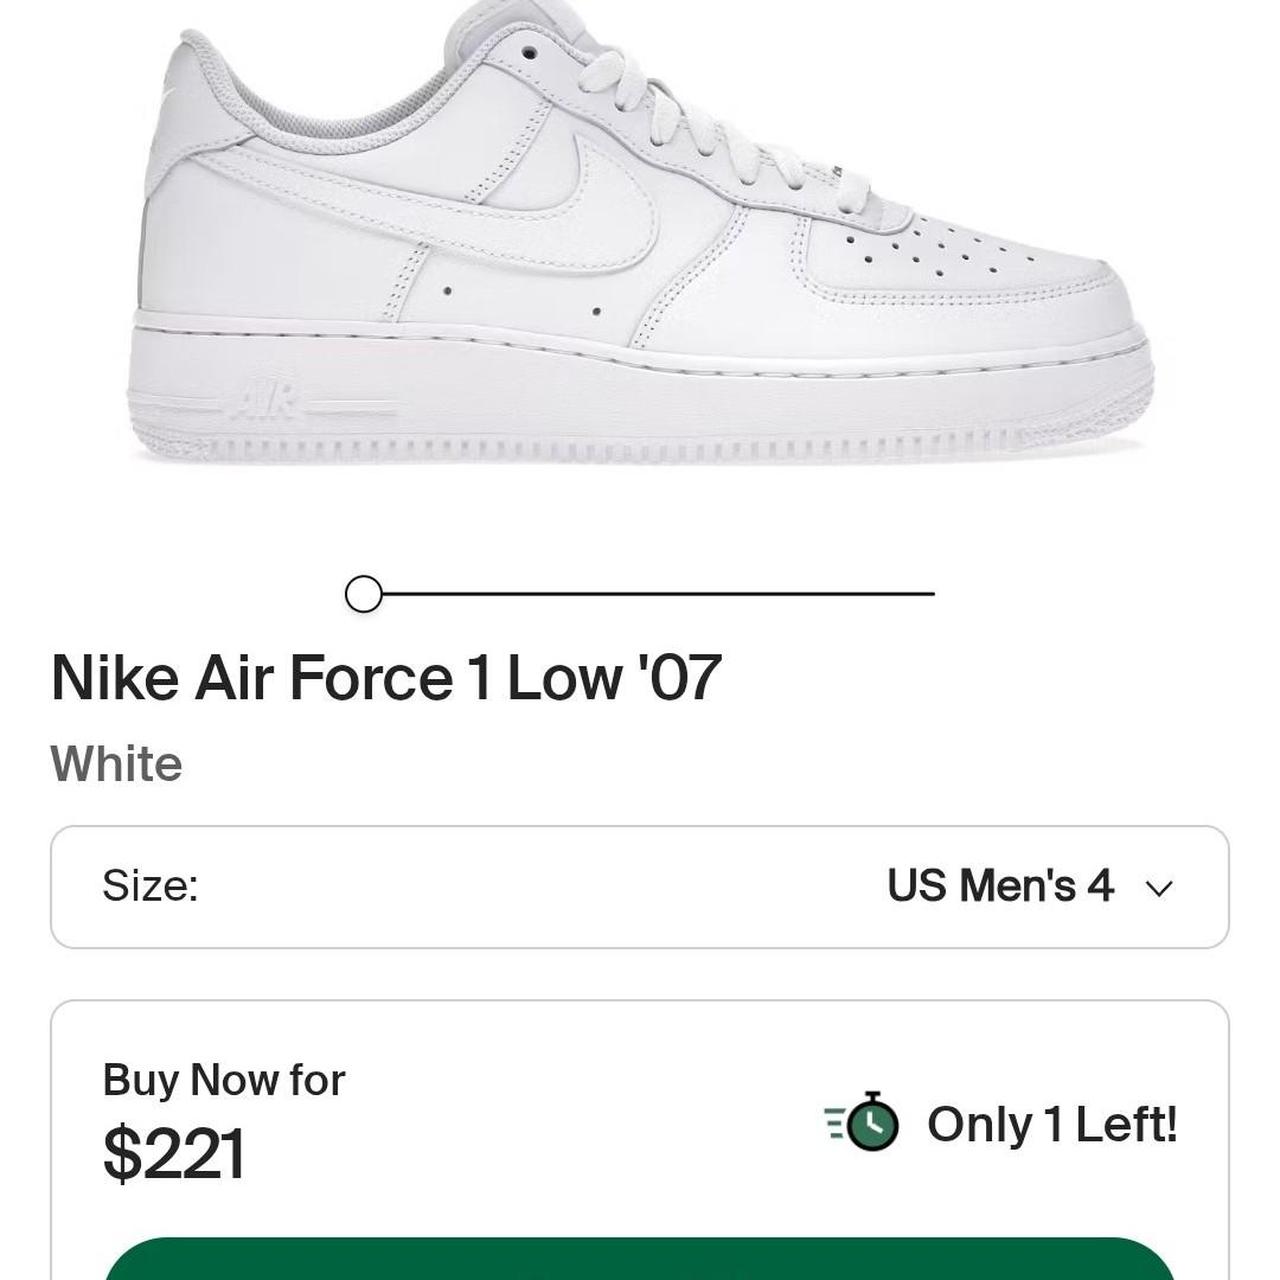Click the White colorway label
This screenshot has height=1280, width=1280.
point(117,764)
